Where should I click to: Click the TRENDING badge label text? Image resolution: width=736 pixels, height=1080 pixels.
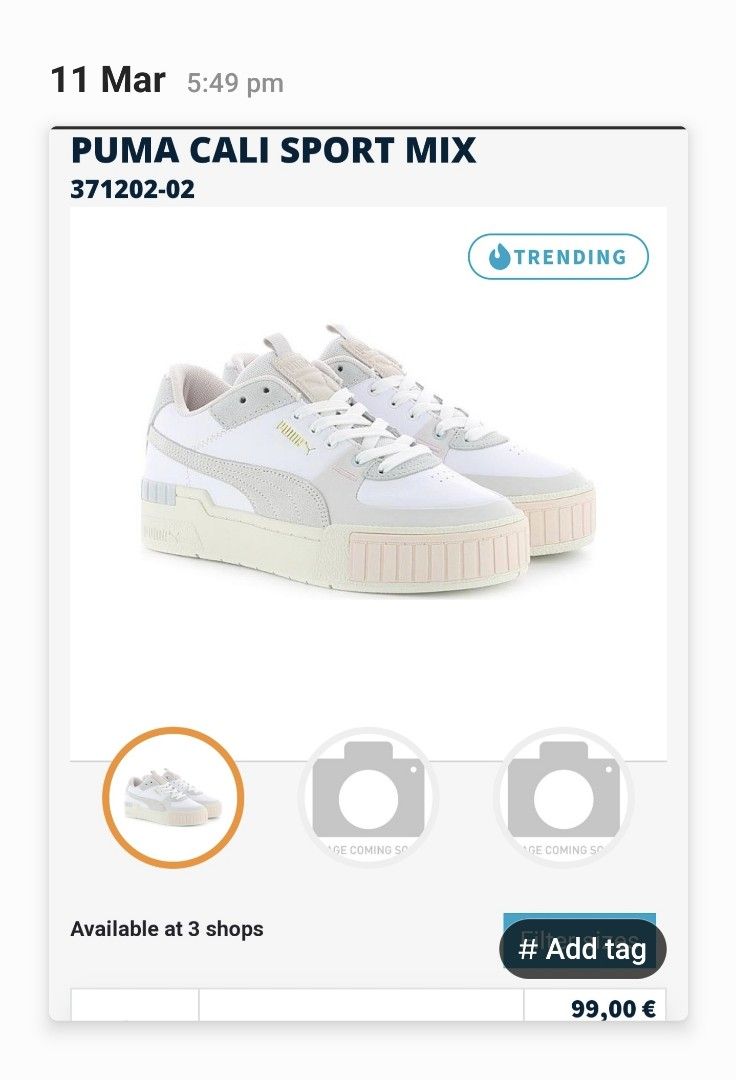click(570, 258)
